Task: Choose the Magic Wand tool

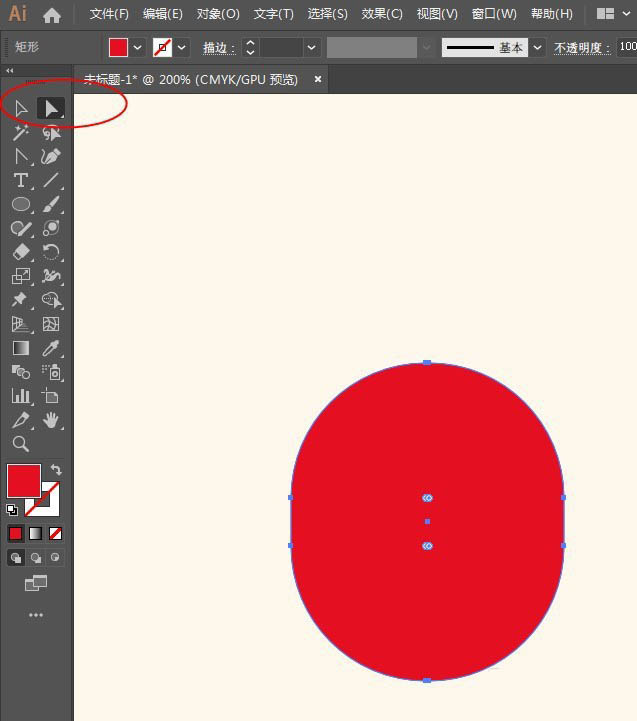Action: 21,133
